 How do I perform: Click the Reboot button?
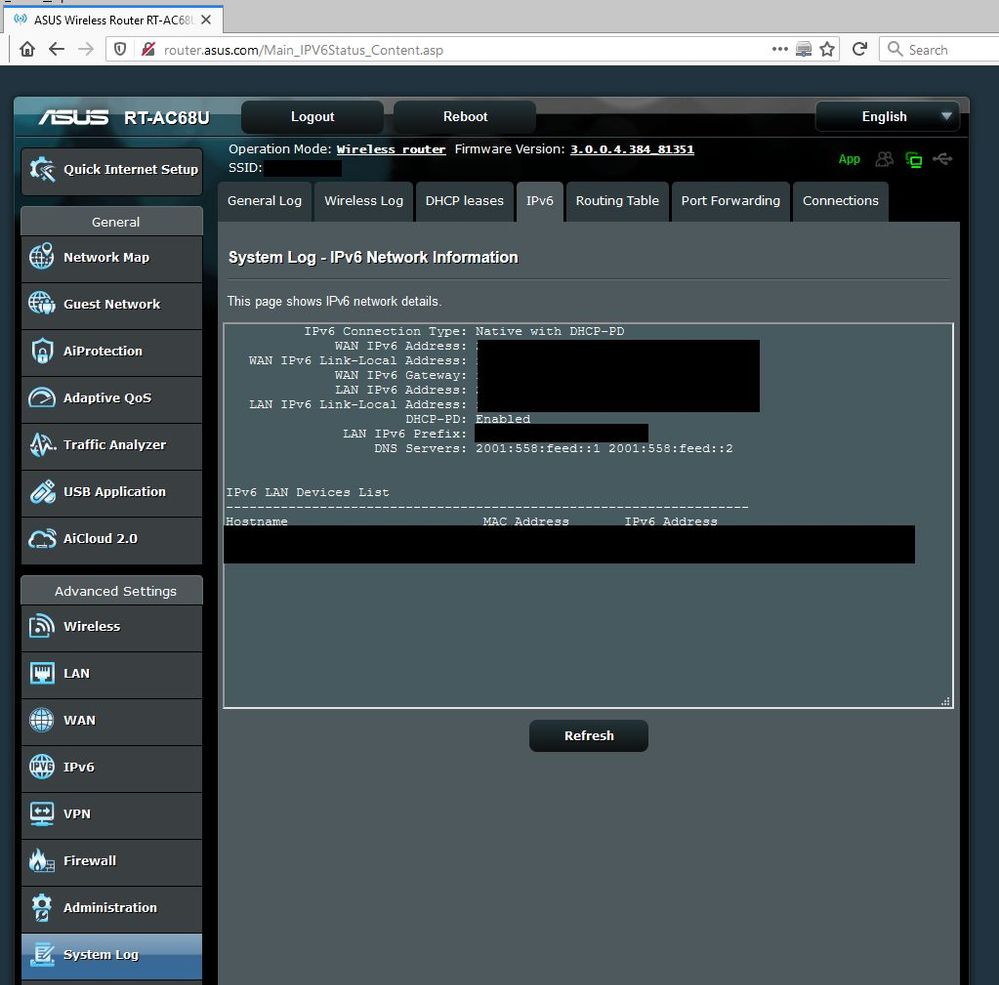point(465,117)
